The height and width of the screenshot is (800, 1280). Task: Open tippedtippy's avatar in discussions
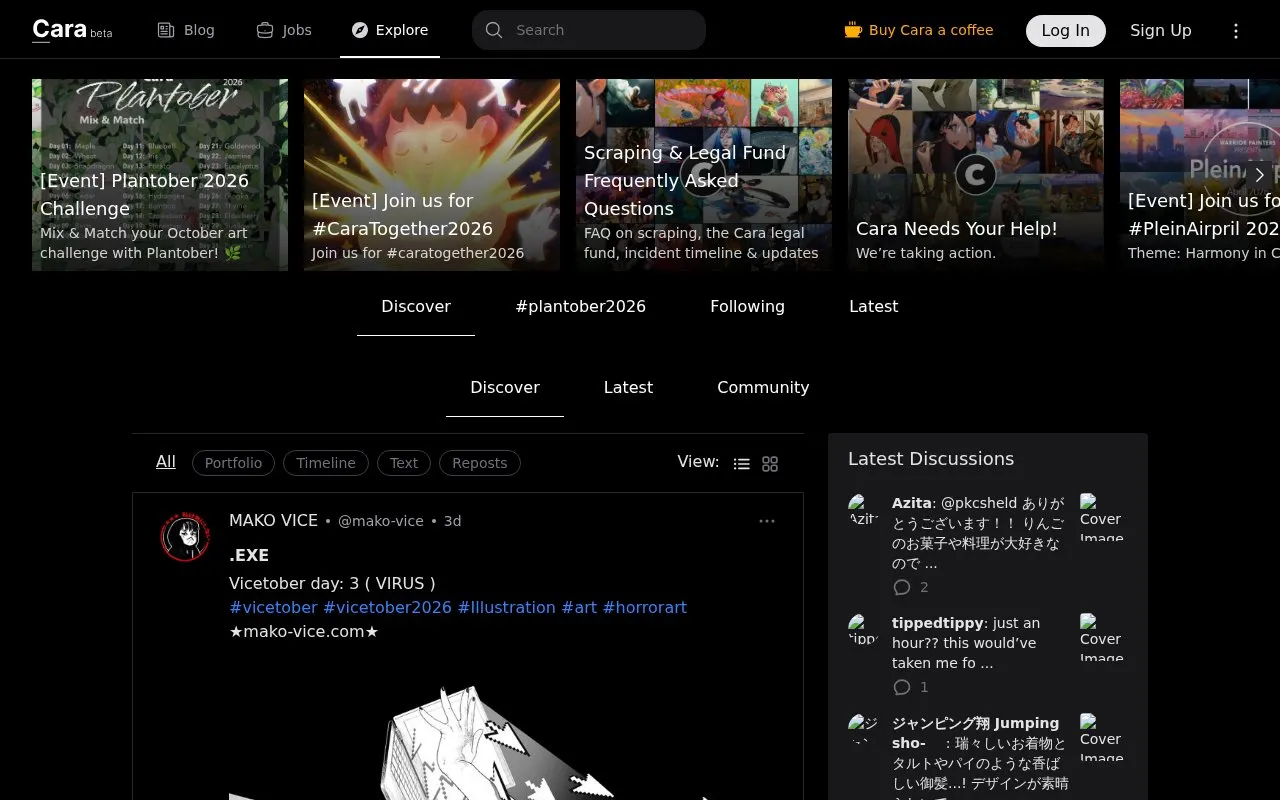point(863,629)
